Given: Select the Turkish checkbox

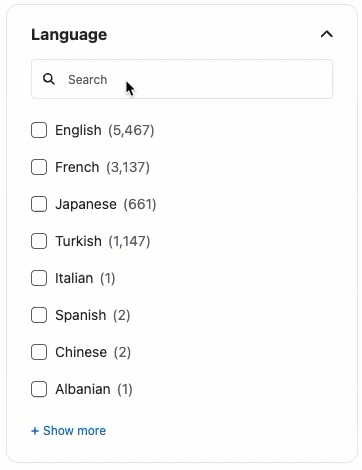Looking at the screenshot, I should click(x=39, y=241).
